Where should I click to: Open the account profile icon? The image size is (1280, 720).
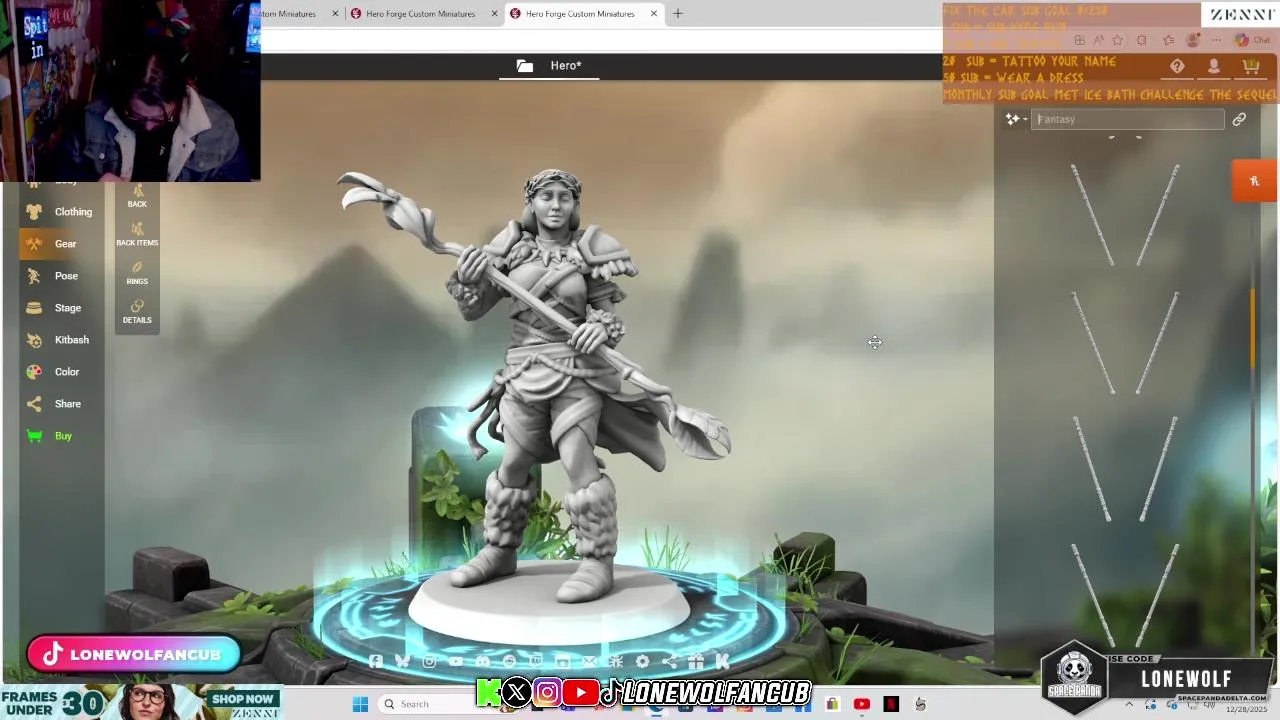(x=1214, y=66)
